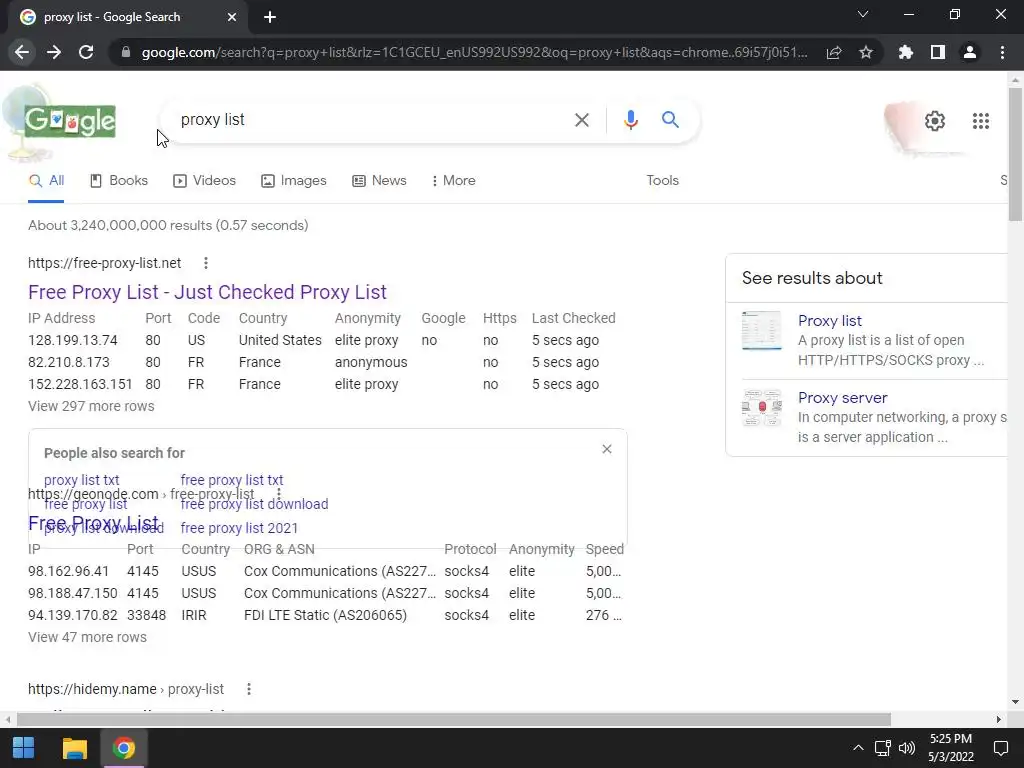
Task: Open Proxy server in See results about
Action: point(842,398)
